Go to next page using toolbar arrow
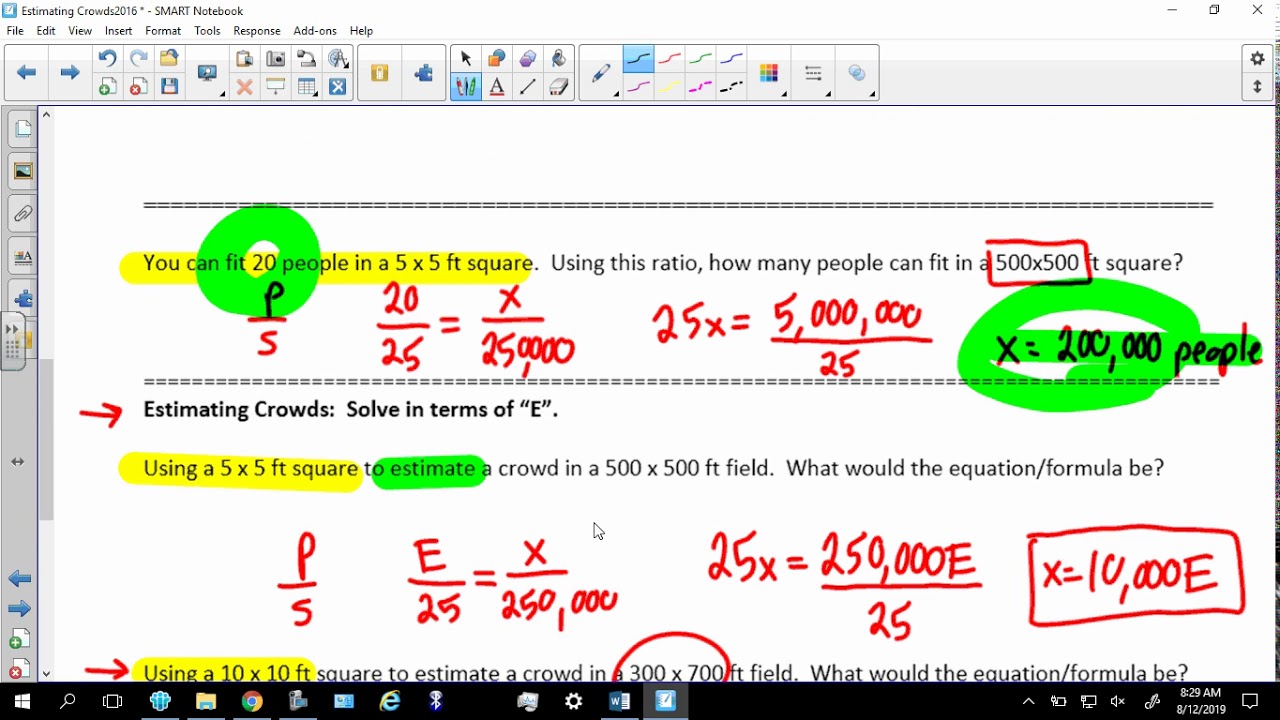Screen dimensions: 1280x720 (x=69, y=72)
